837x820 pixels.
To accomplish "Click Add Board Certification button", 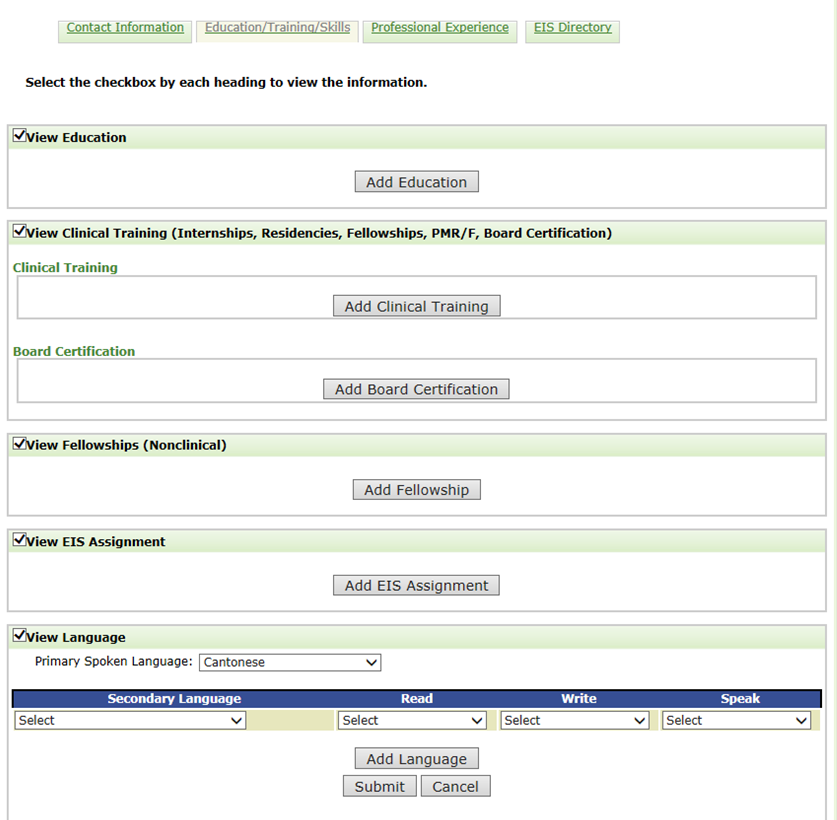I will pos(416,389).
